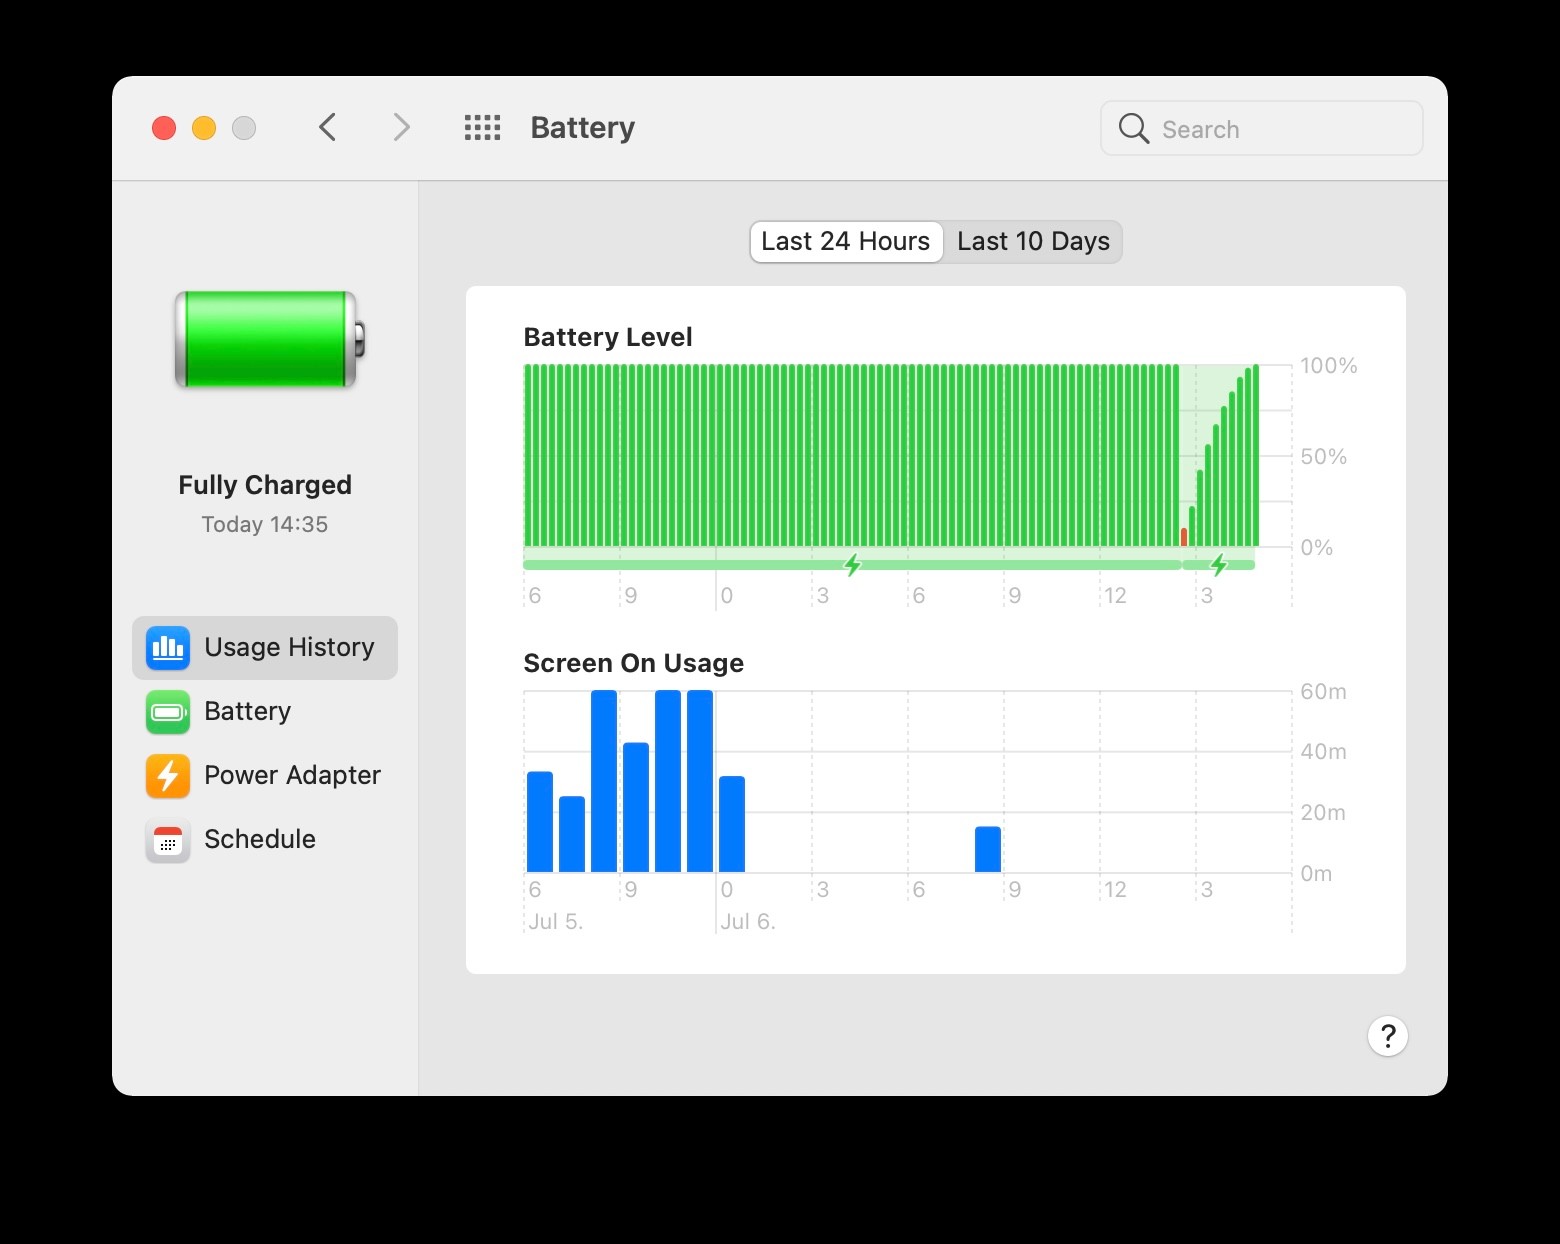Show all preferences via grid icon
Screen dimensions: 1560x1244
pos(482,128)
